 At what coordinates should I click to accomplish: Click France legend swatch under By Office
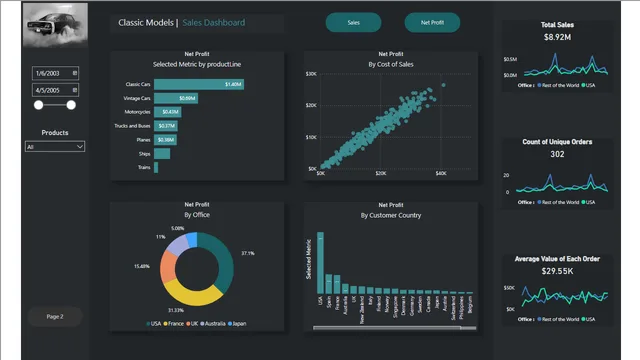point(165,324)
